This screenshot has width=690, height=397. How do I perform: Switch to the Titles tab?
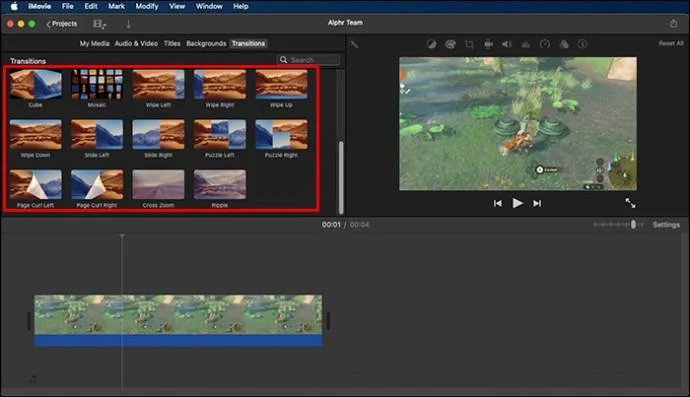pos(172,43)
